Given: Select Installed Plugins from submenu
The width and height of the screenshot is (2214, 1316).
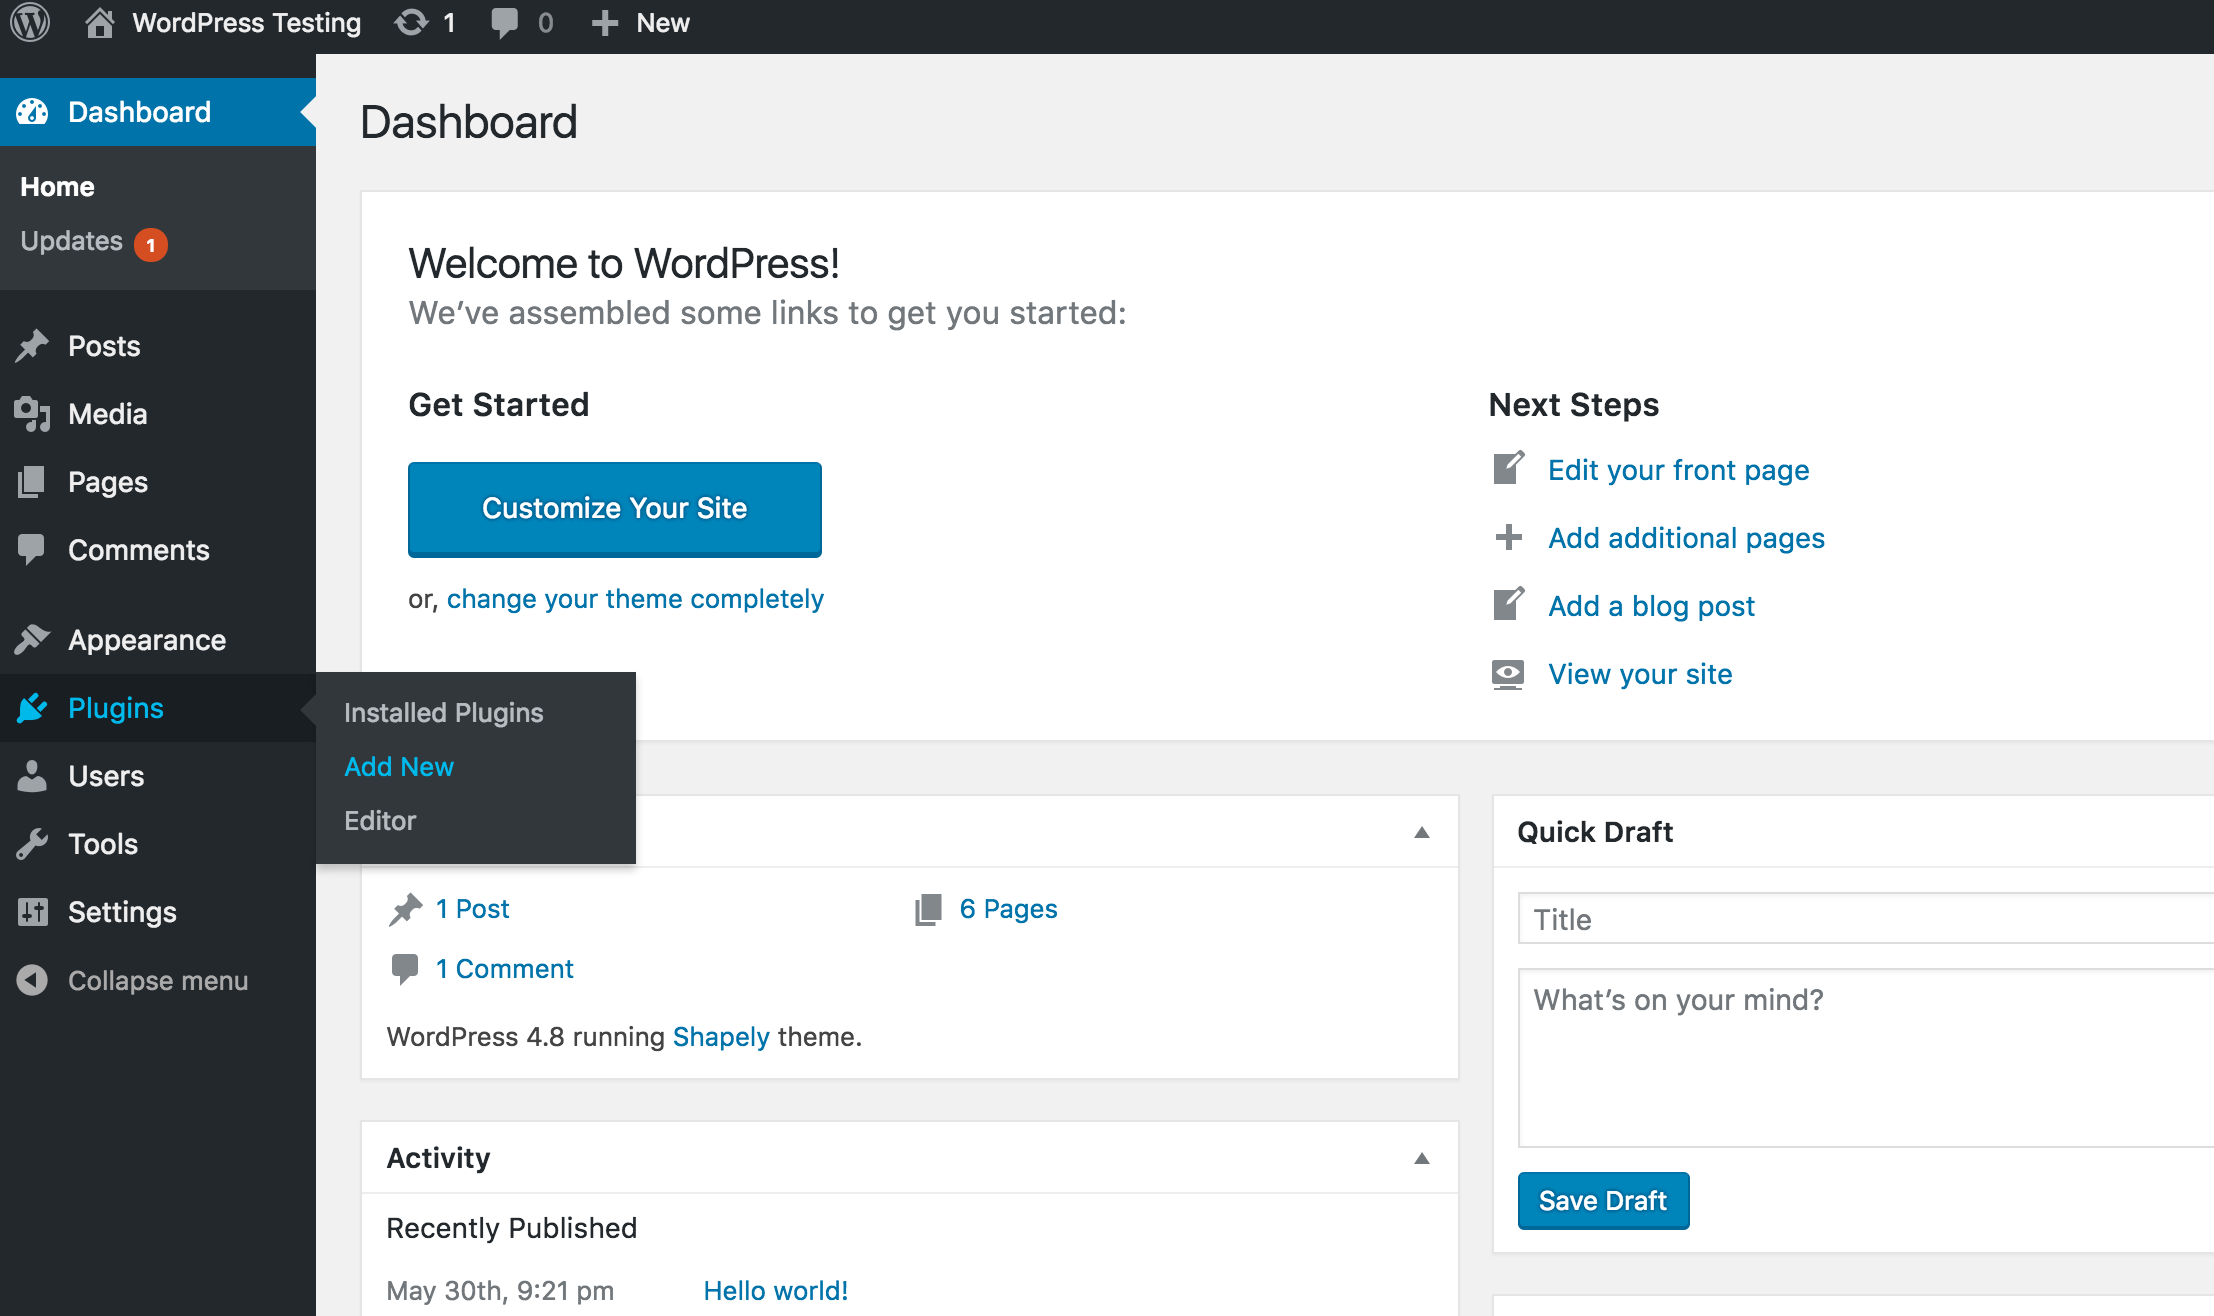Looking at the screenshot, I should pyautogui.click(x=443, y=711).
